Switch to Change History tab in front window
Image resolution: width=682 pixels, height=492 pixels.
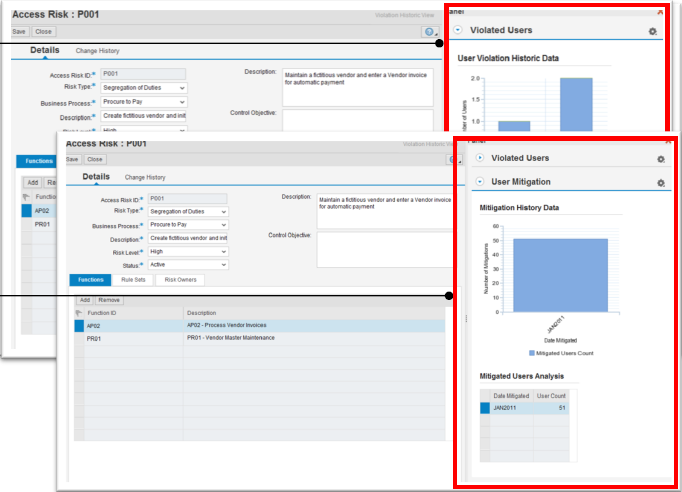pyautogui.click(x=145, y=177)
